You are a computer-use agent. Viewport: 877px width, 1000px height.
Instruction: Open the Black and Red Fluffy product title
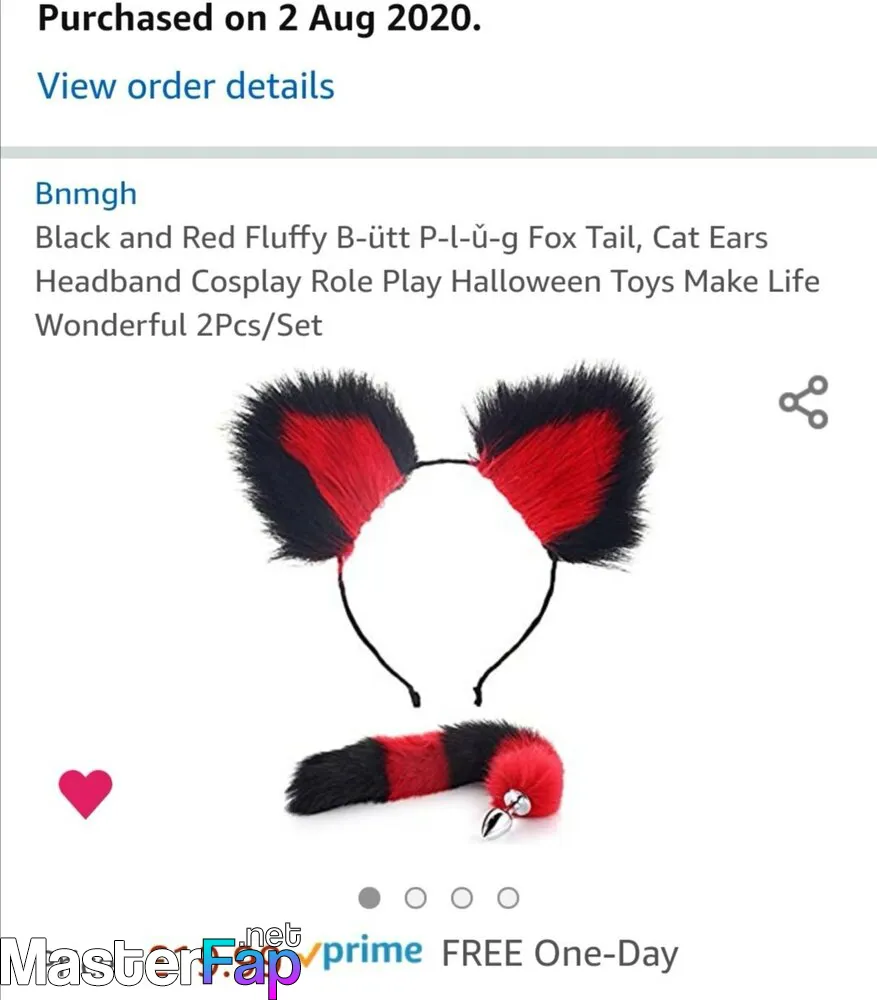(x=427, y=281)
